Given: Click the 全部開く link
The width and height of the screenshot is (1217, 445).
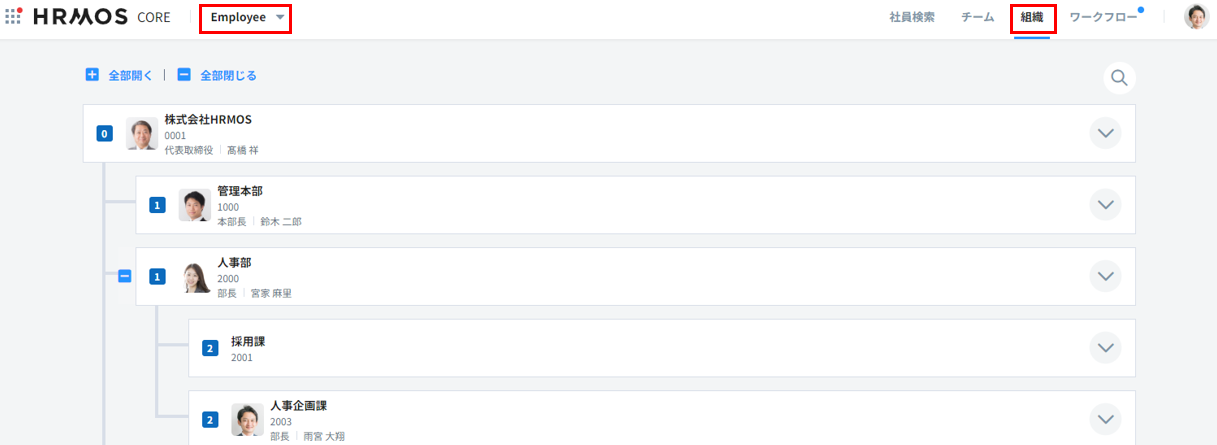Looking at the screenshot, I should (130, 75).
